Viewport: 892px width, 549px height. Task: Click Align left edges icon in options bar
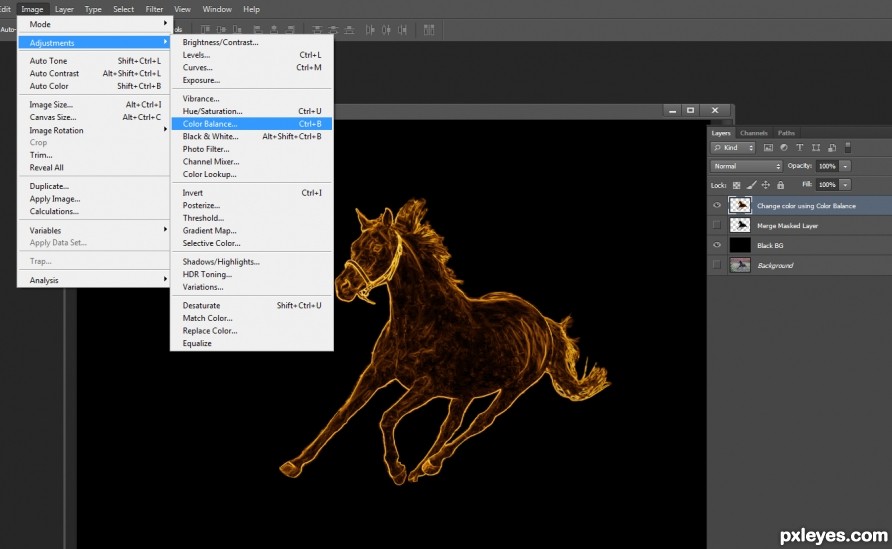tap(258, 30)
